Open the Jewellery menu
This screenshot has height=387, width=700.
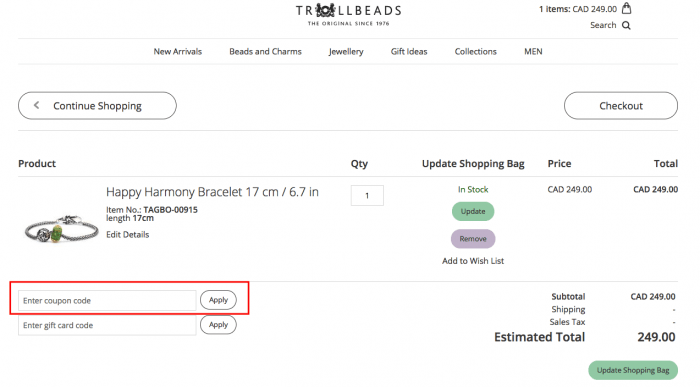346,52
